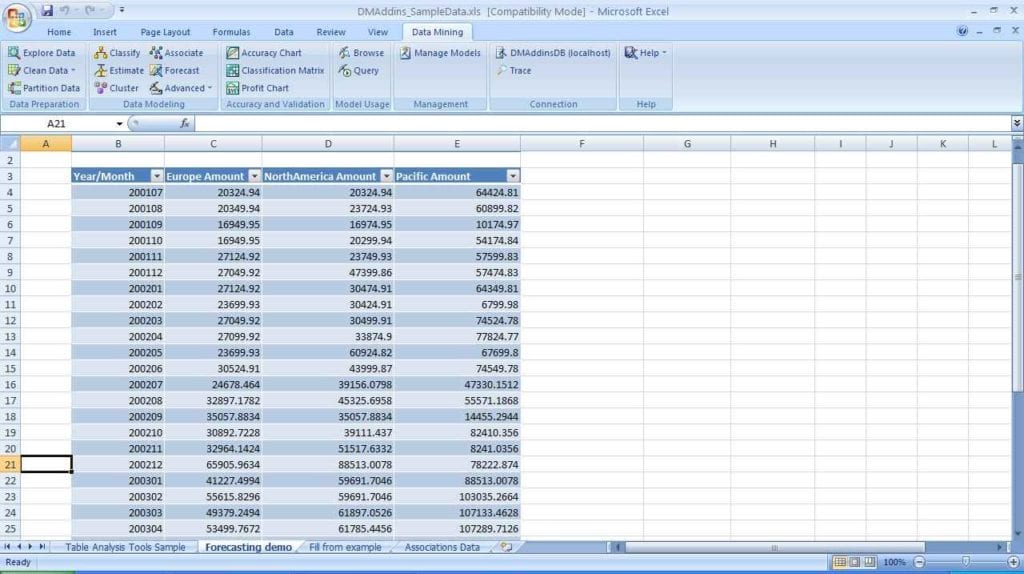Click Partition Data tool

click(44, 88)
